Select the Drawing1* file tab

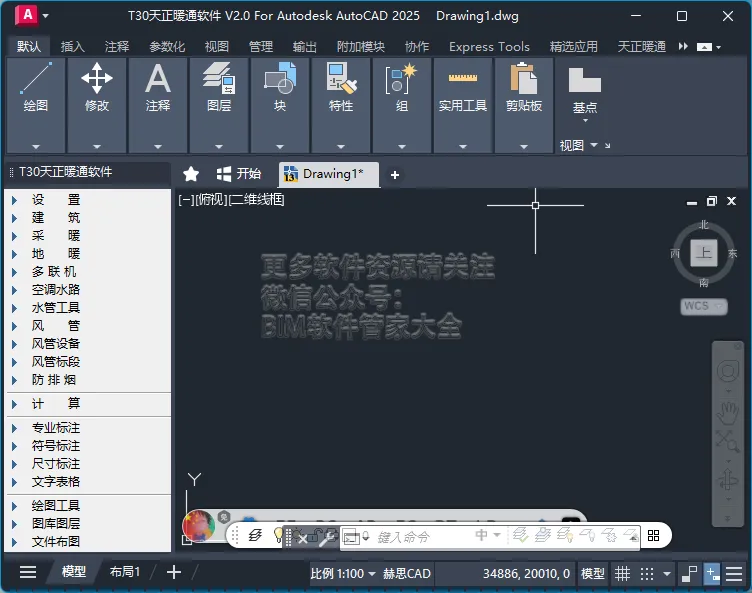[x=329, y=174]
